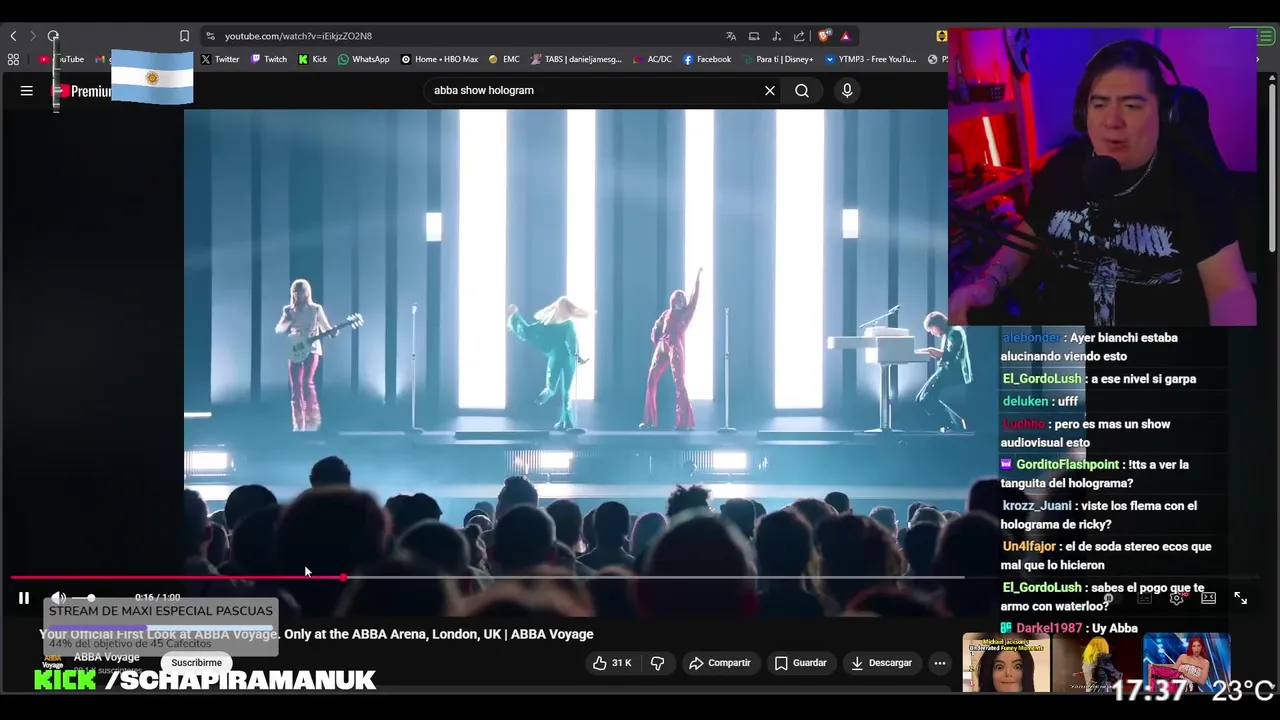Screen dimensions: 1280x720
Task: Go back with the browser back arrow
Action: (x=13, y=36)
